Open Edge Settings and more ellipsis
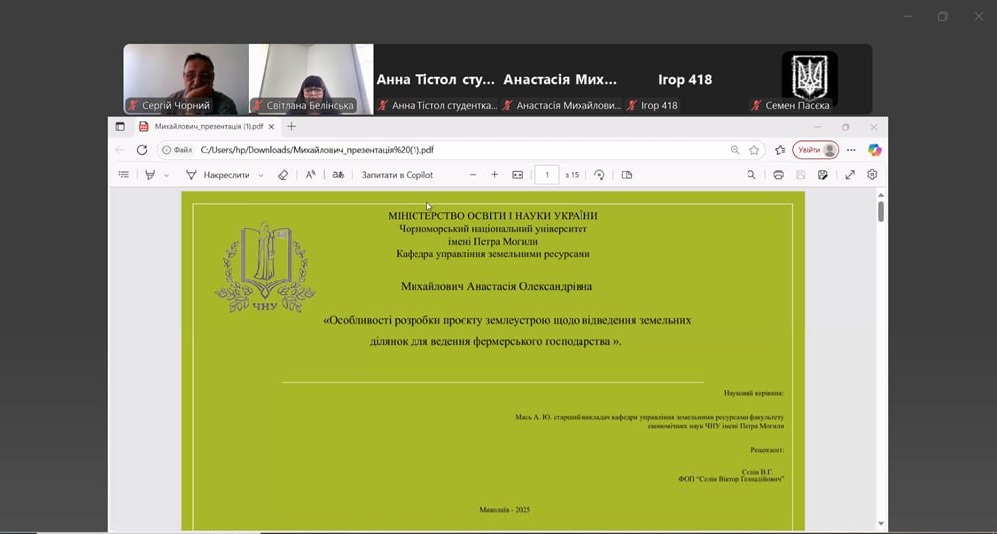 pyautogui.click(x=851, y=150)
